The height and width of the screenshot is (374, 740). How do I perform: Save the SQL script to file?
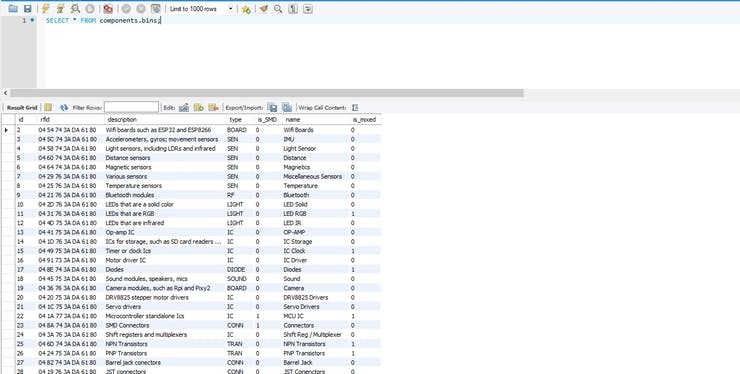(28, 8)
